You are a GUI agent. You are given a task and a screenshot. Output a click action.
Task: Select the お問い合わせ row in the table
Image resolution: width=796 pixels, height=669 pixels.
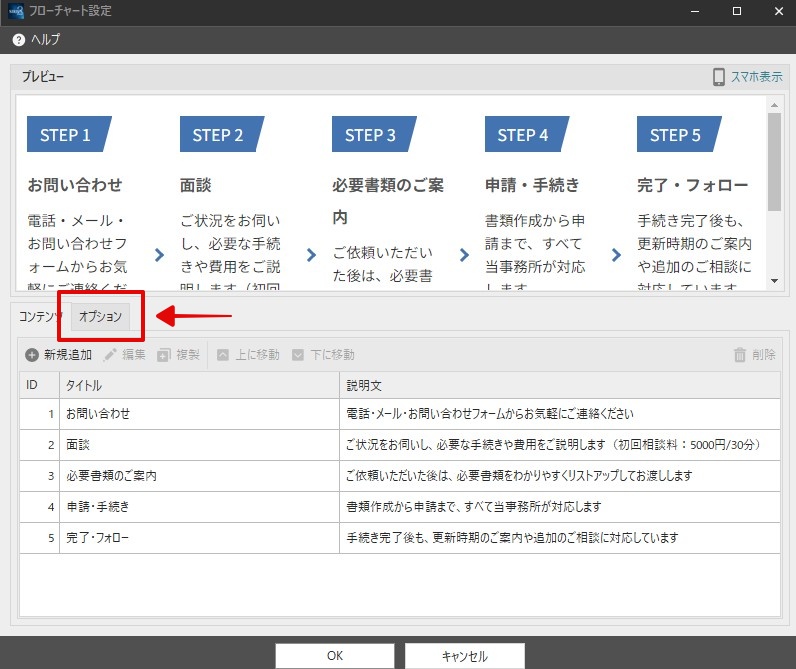tap(400, 414)
